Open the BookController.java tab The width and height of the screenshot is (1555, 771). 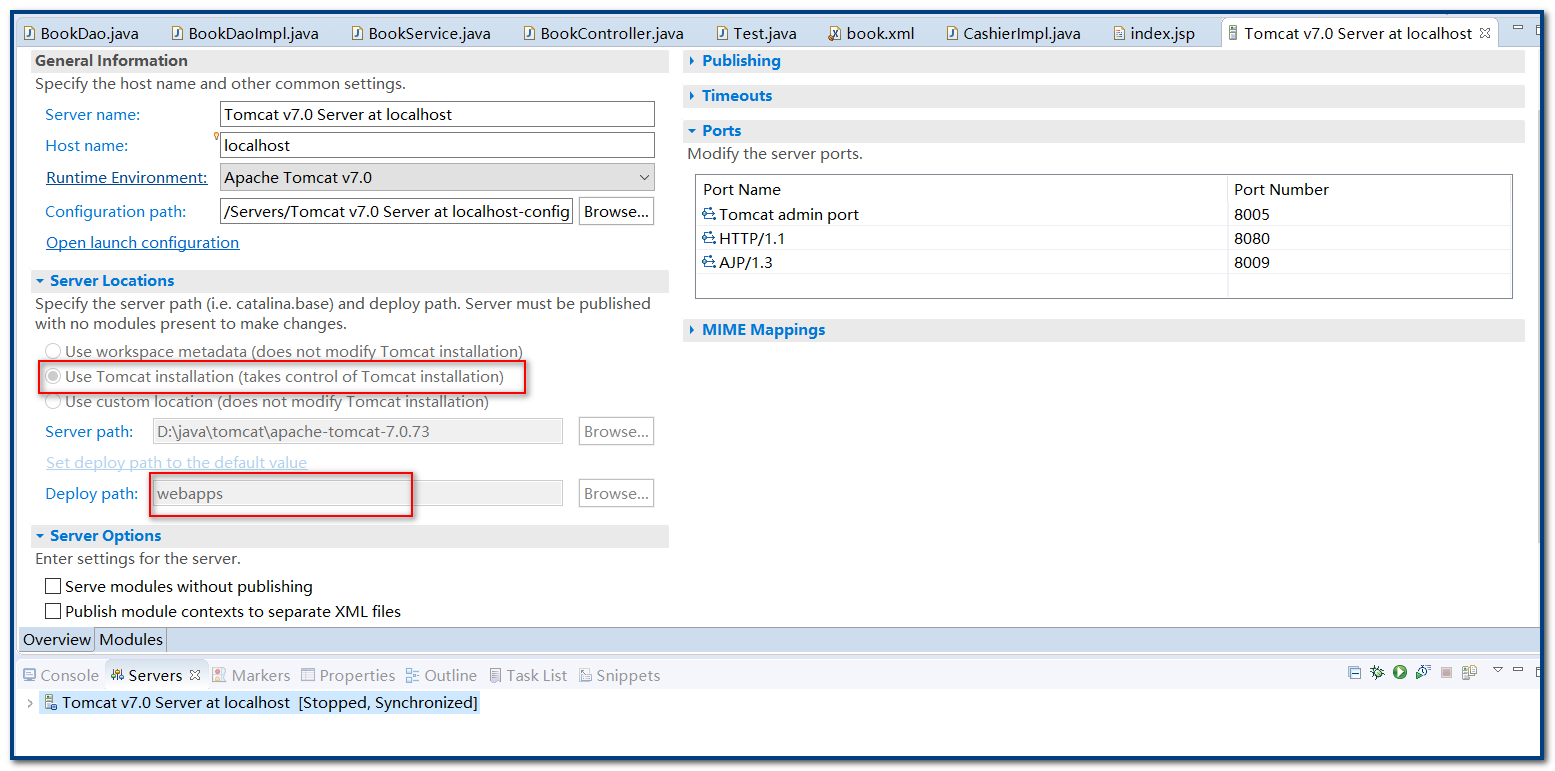click(603, 33)
